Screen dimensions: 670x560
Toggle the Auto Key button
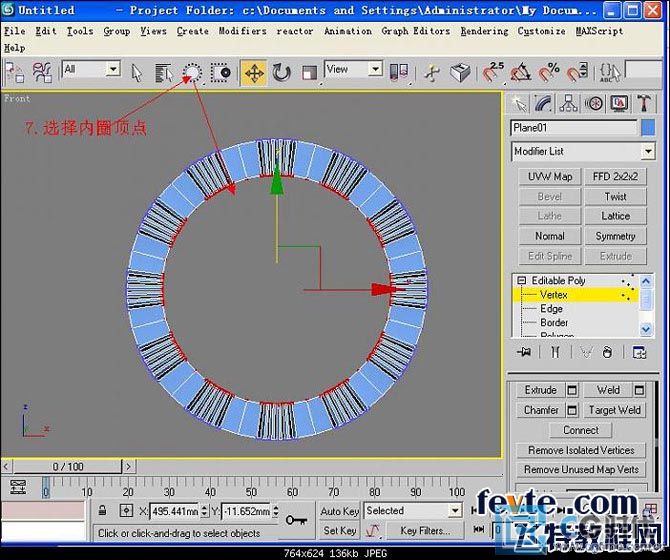(x=339, y=511)
